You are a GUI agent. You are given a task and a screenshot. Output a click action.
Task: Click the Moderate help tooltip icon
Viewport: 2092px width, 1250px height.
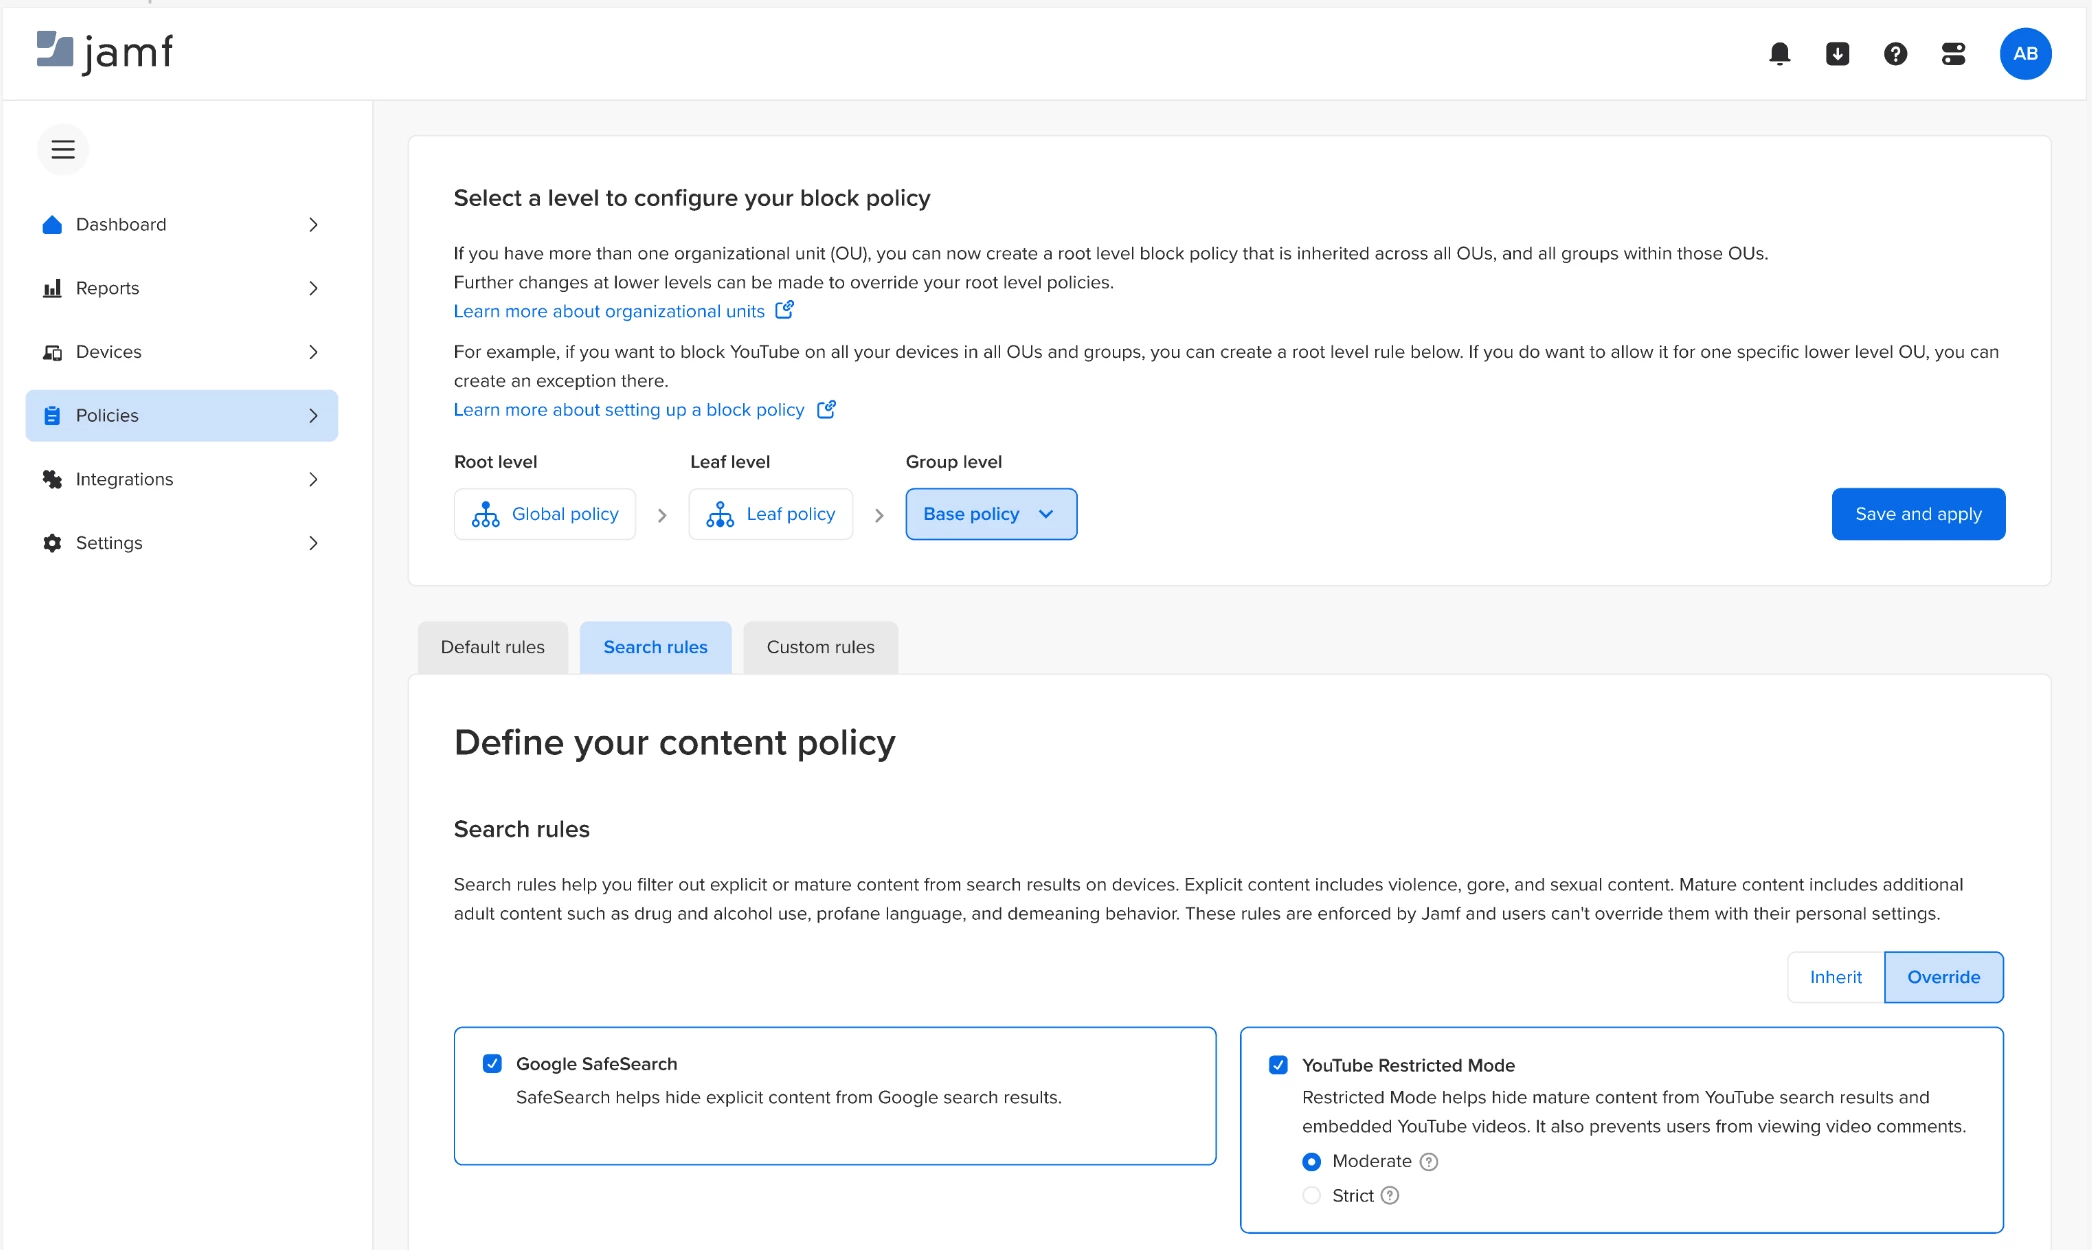1429,1162
